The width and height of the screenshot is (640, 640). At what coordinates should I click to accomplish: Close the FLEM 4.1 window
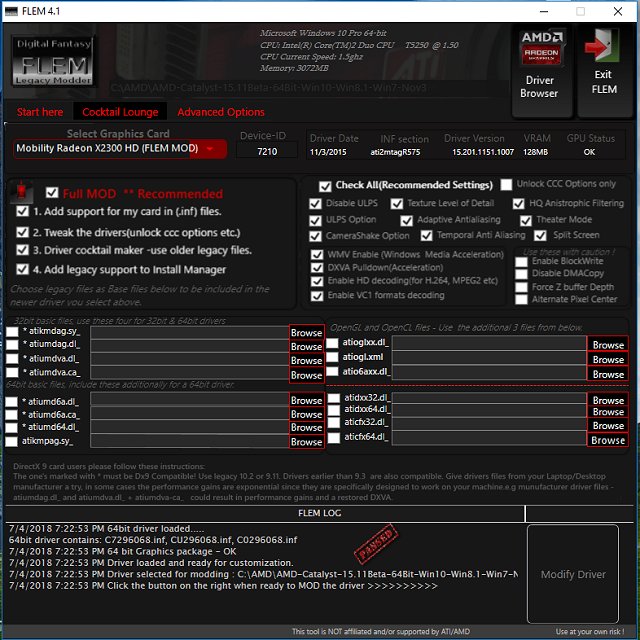618,11
